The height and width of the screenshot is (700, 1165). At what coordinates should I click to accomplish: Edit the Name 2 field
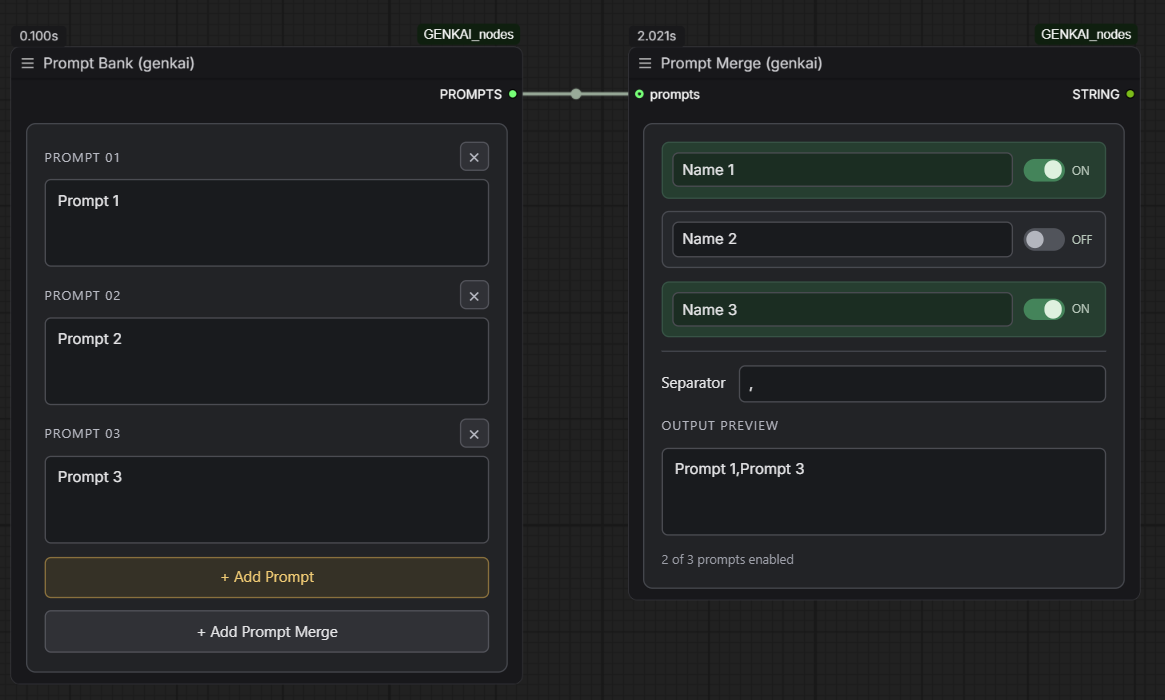(843, 239)
